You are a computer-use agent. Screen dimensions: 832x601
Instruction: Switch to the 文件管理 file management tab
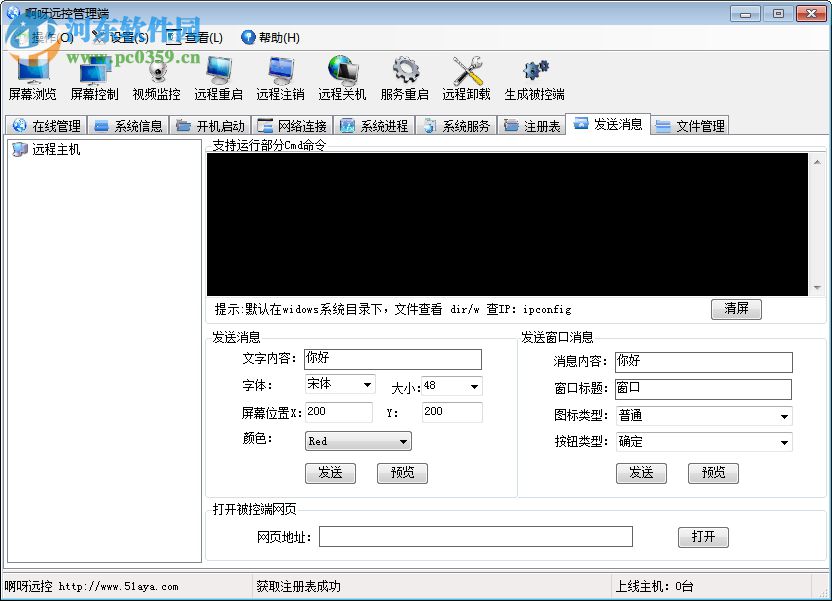[690, 124]
